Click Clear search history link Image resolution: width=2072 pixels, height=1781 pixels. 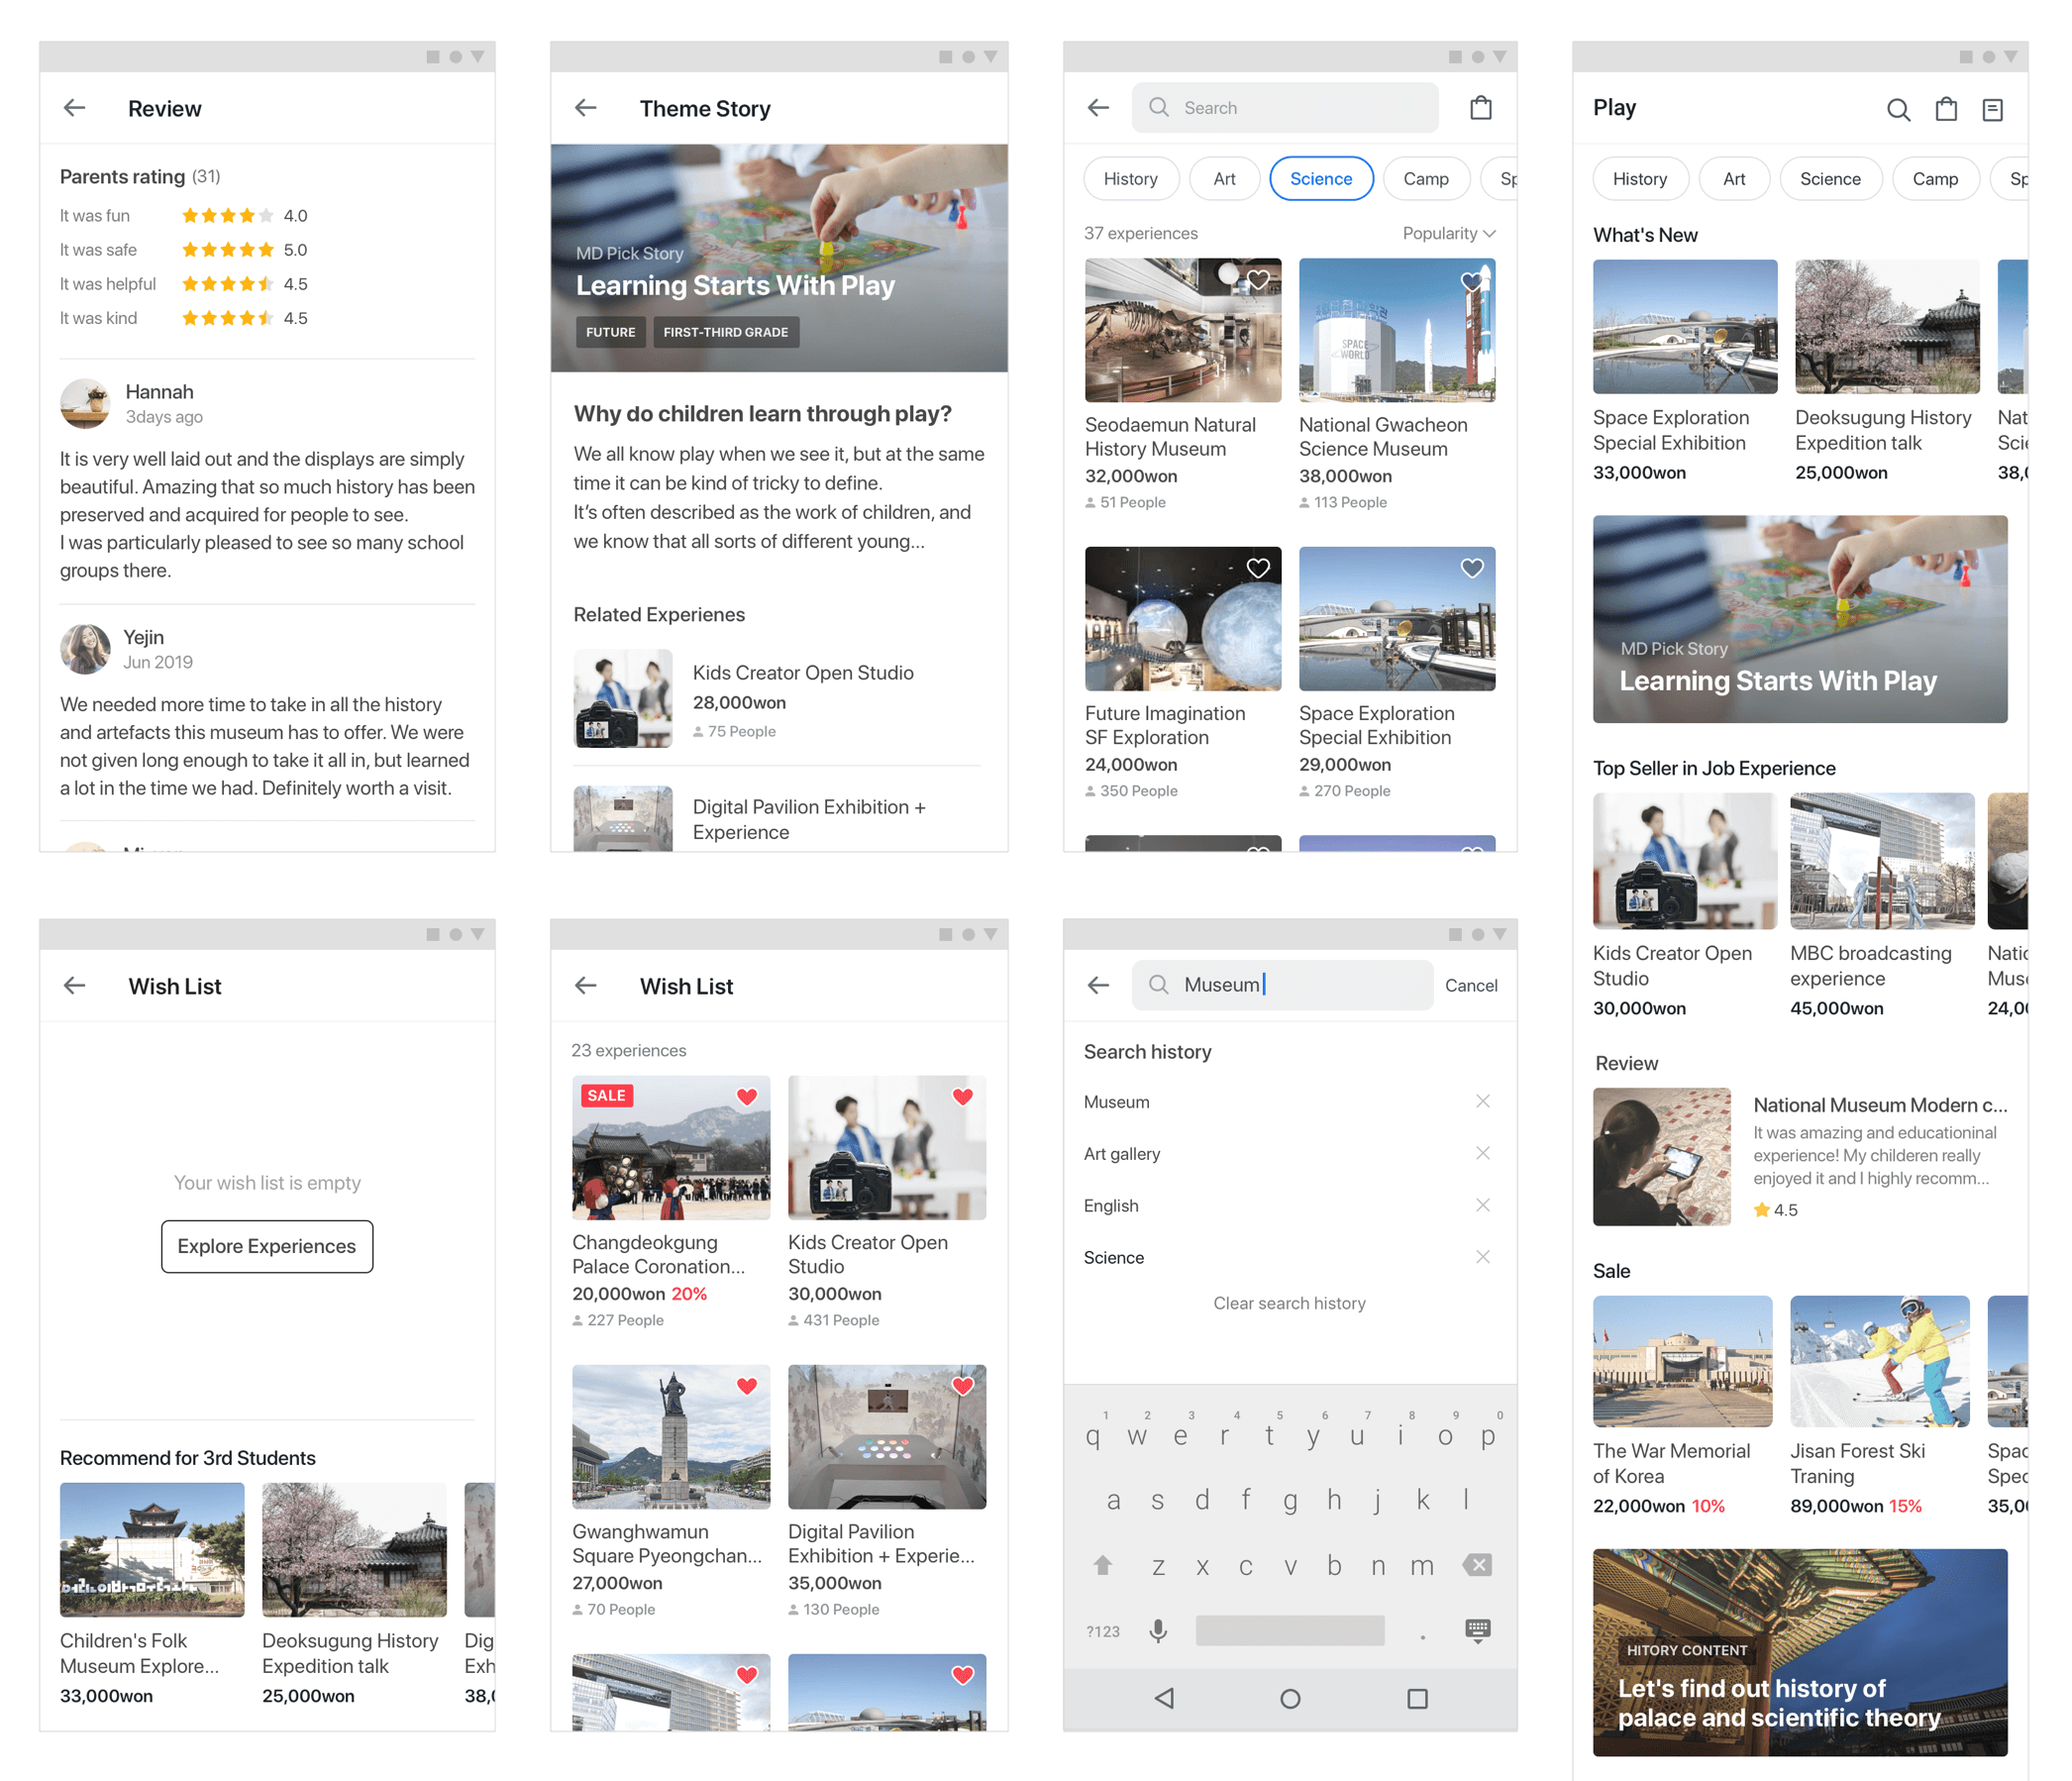[x=1289, y=1303]
